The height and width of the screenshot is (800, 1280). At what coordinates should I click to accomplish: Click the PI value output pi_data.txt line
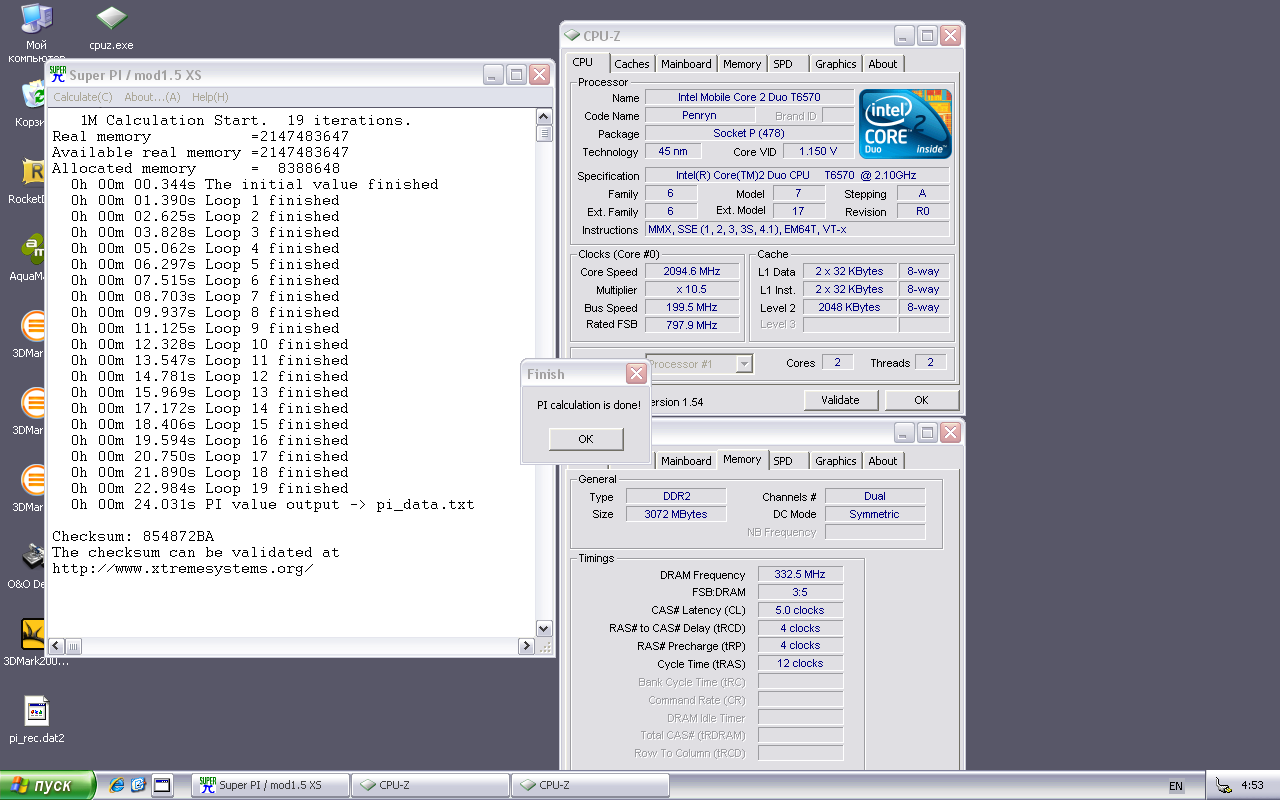(x=272, y=504)
